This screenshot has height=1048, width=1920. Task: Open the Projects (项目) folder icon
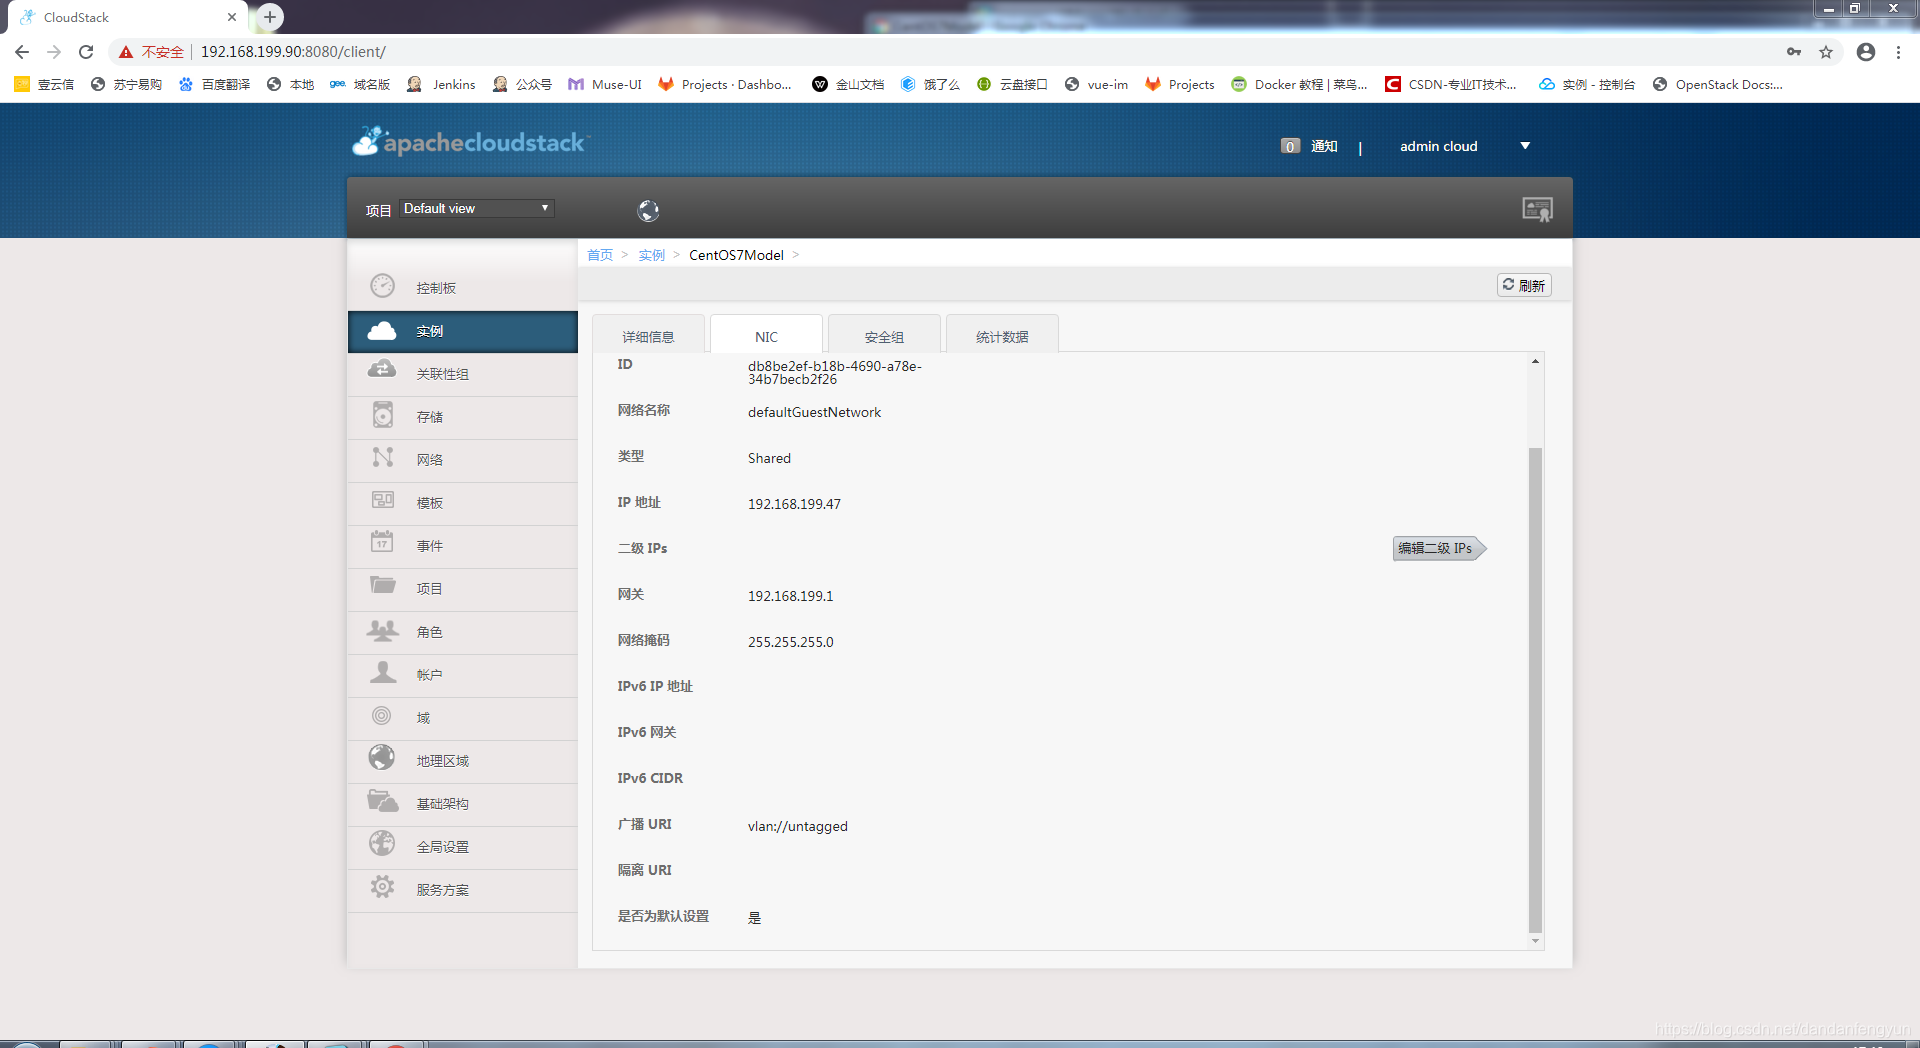382,585
